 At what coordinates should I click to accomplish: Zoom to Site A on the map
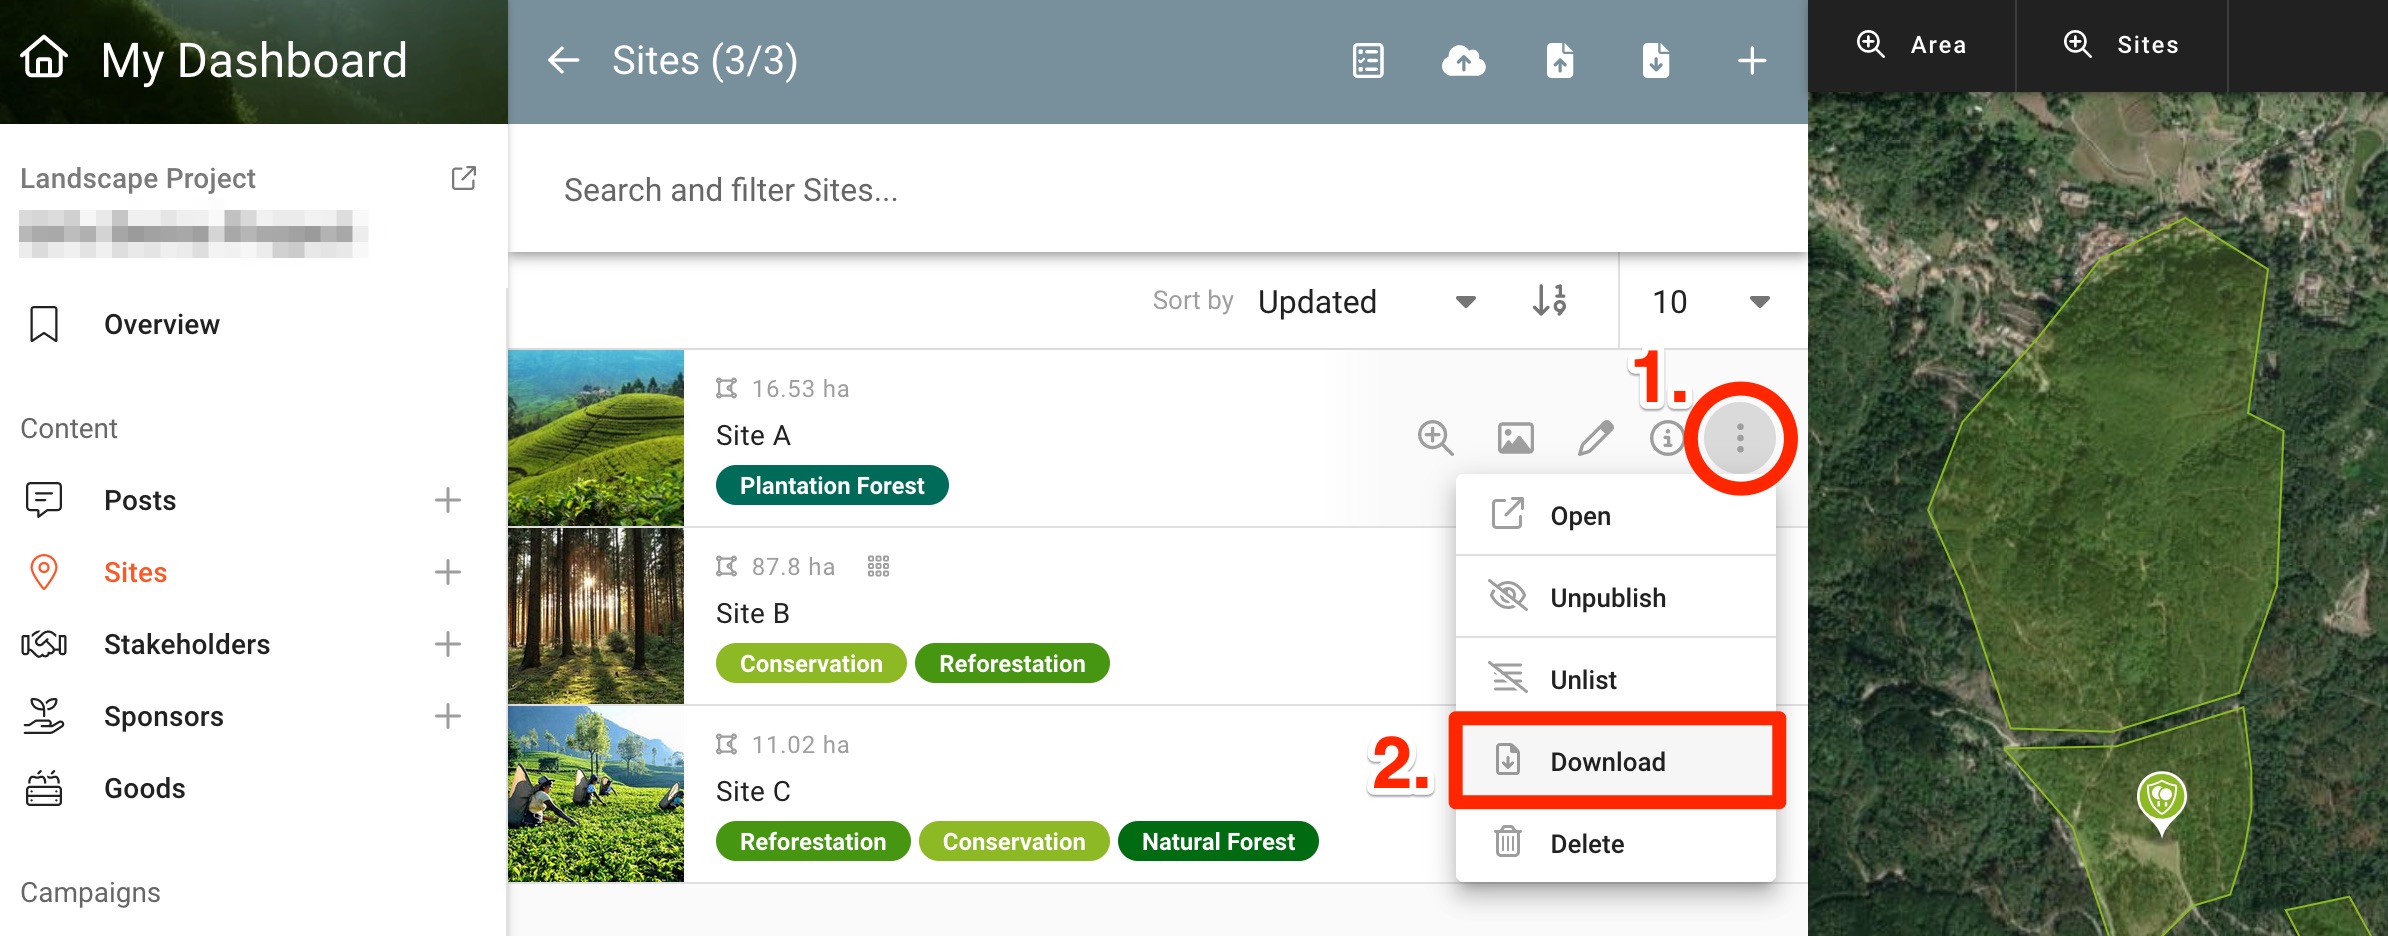1435,438
